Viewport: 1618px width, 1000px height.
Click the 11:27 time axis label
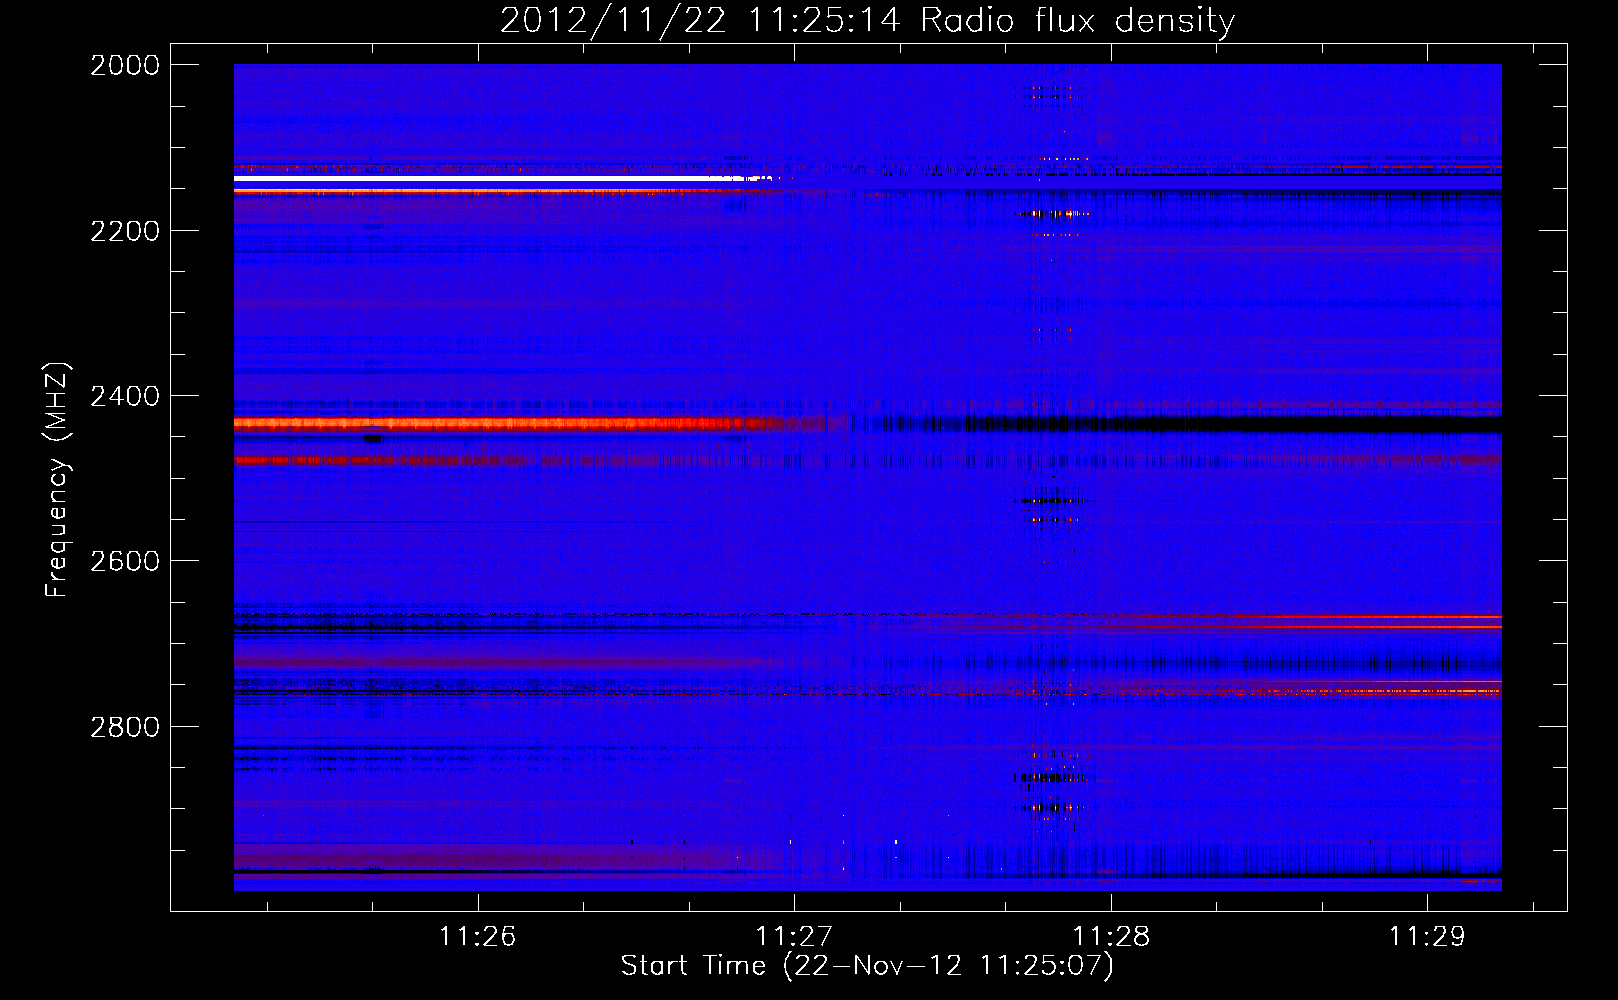click(794, 936)
